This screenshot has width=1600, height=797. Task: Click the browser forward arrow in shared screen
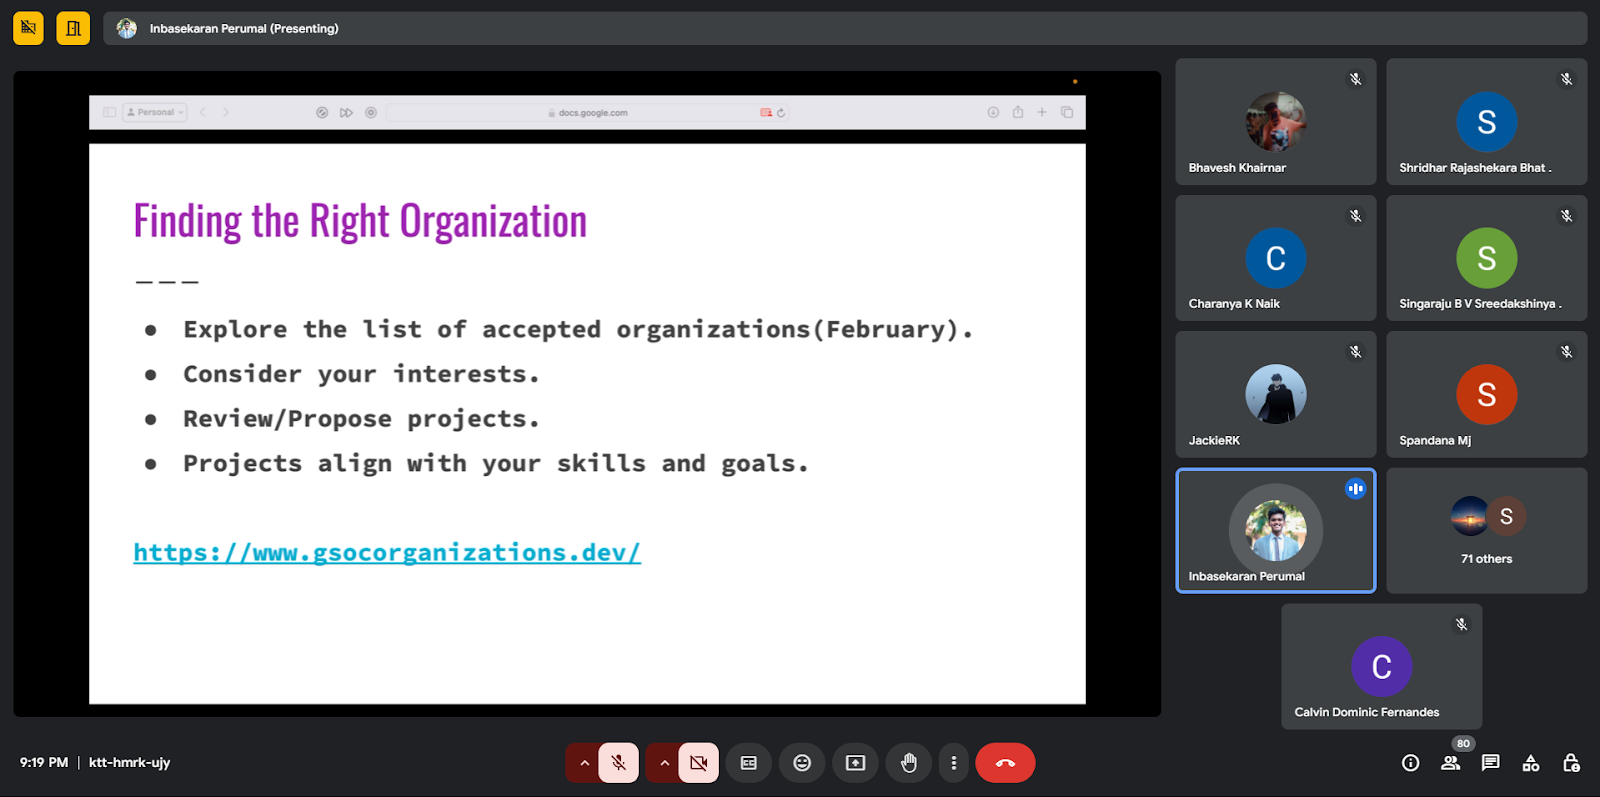(226, 113)
